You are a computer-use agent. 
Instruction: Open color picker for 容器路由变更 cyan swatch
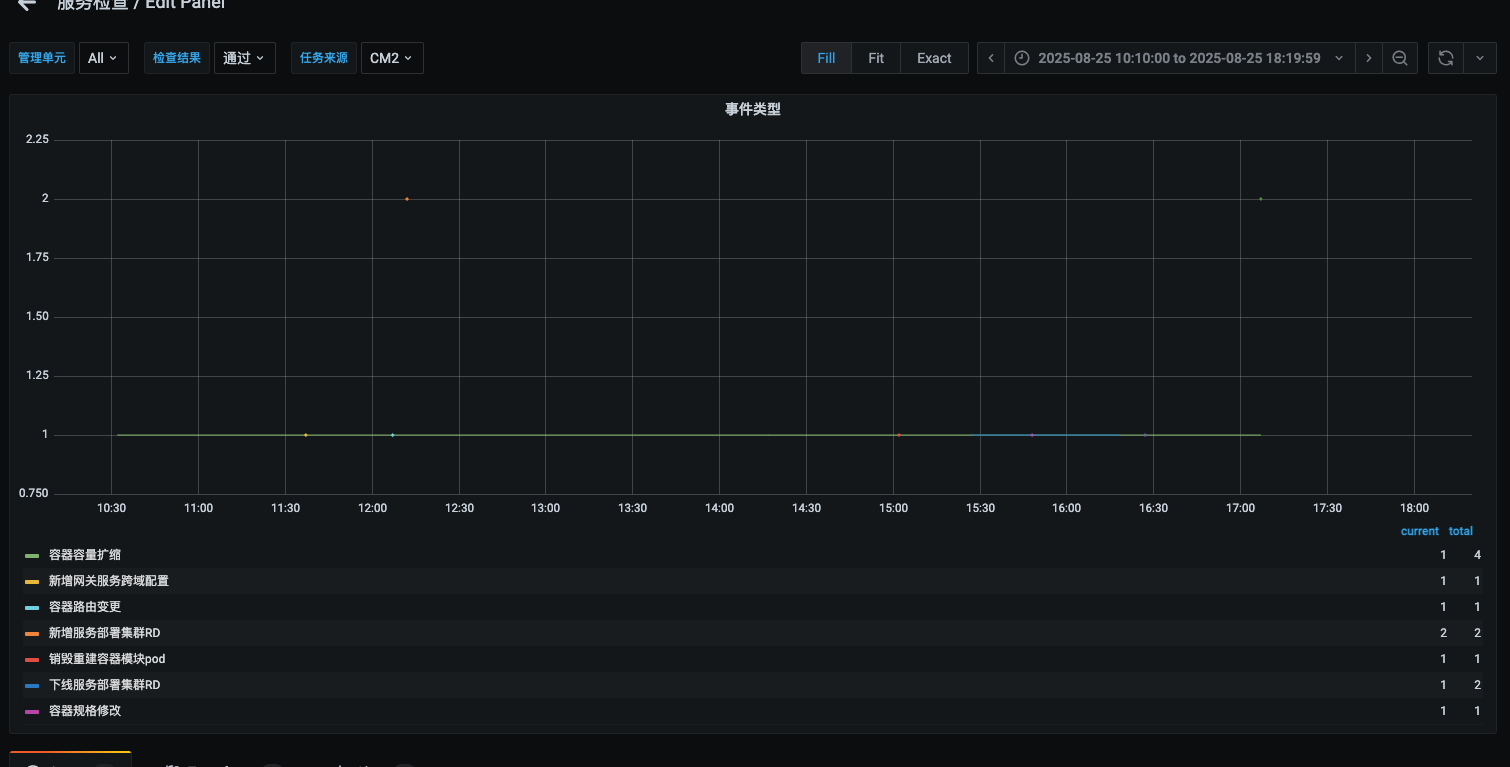32,607
